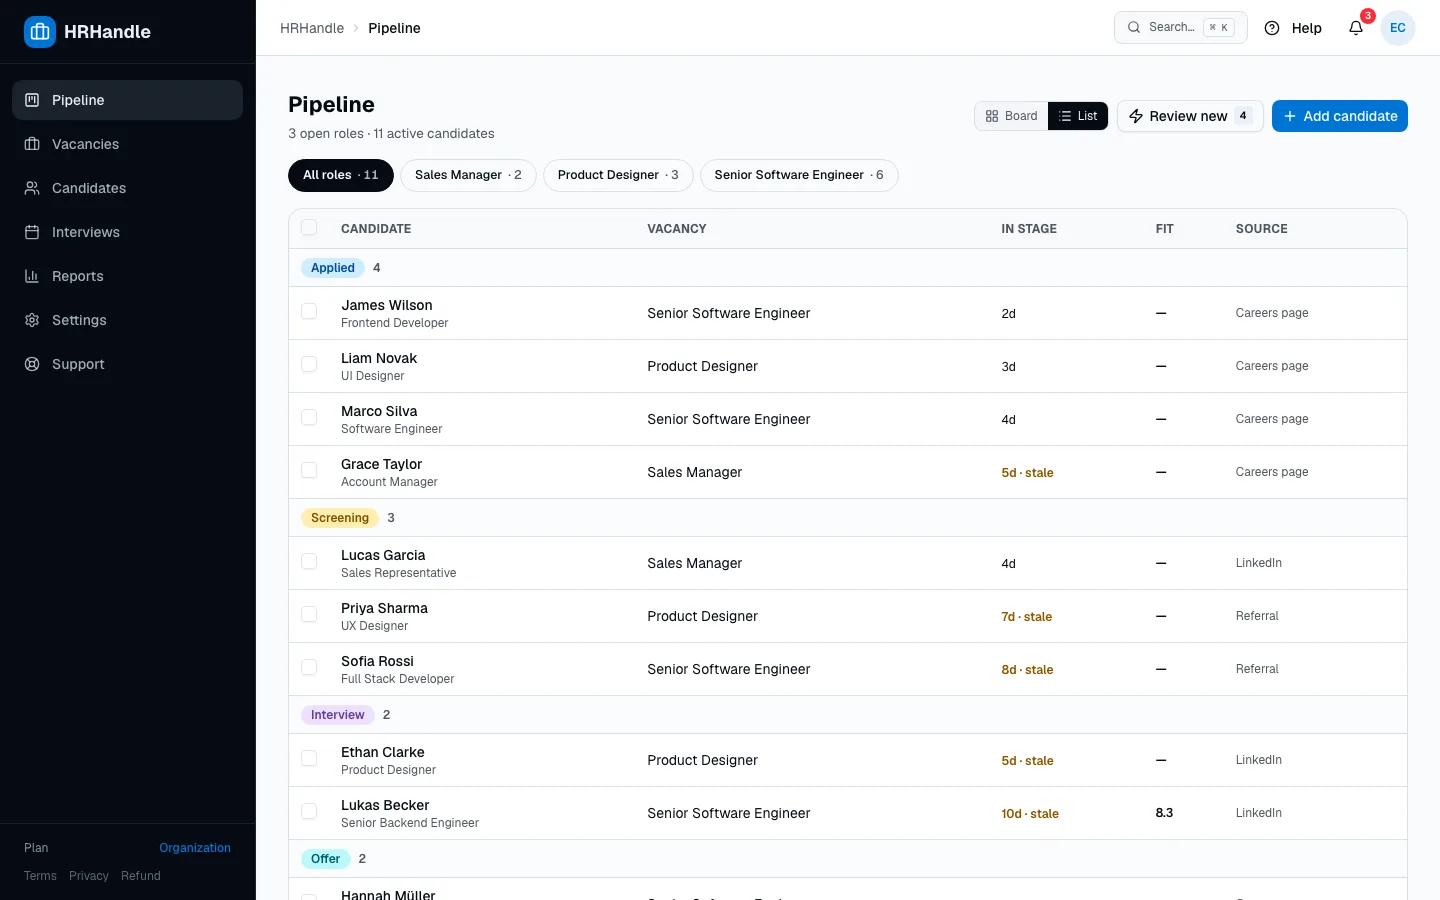This screenshot has width=1440, height=900.
Task: Collapse the Screening stage group
Action: pyautogui.click(x=340, y=518)
